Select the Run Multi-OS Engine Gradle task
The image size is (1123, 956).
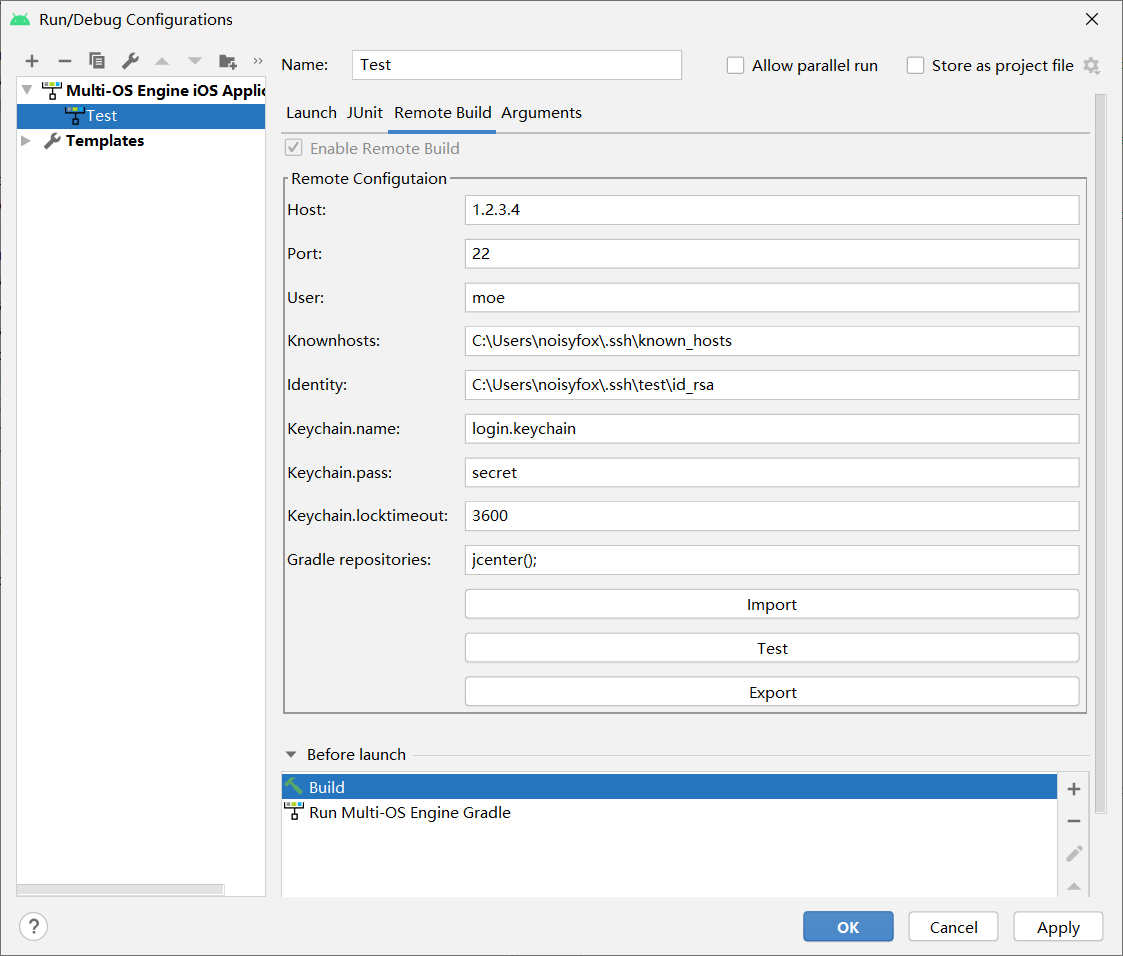click(669, 813)
